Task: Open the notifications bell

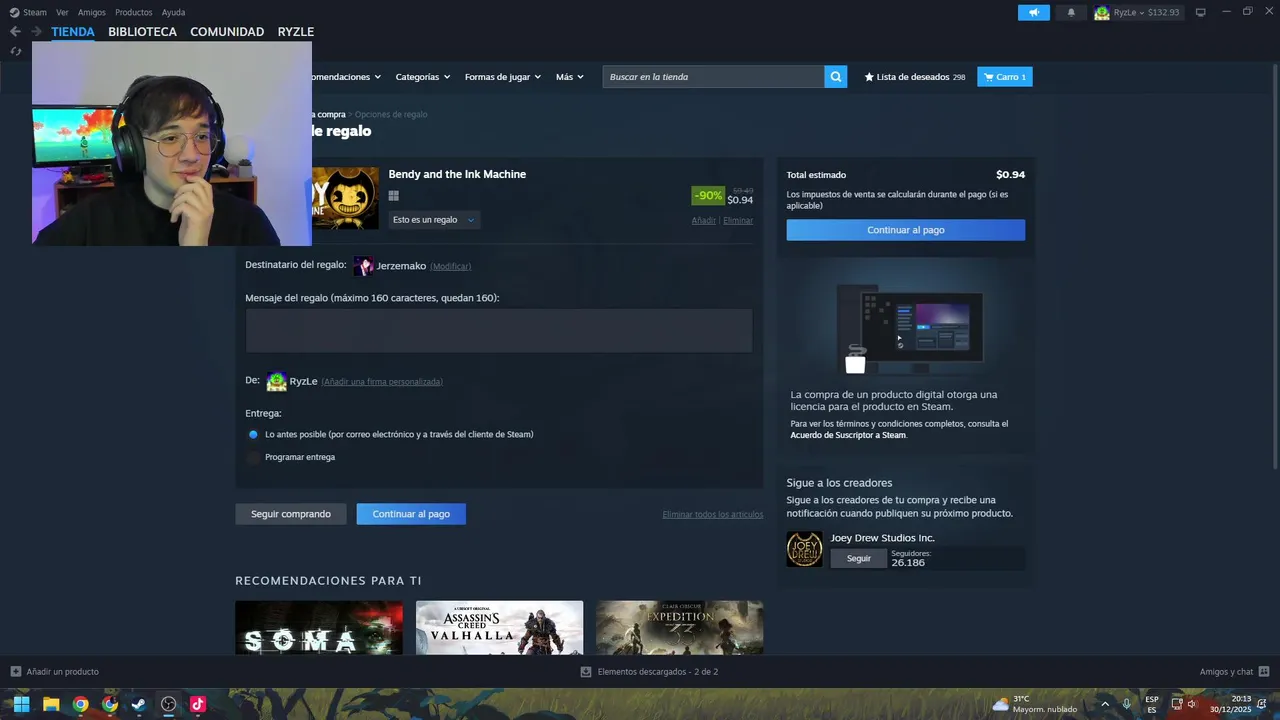Action: [x=1071, y=12]
